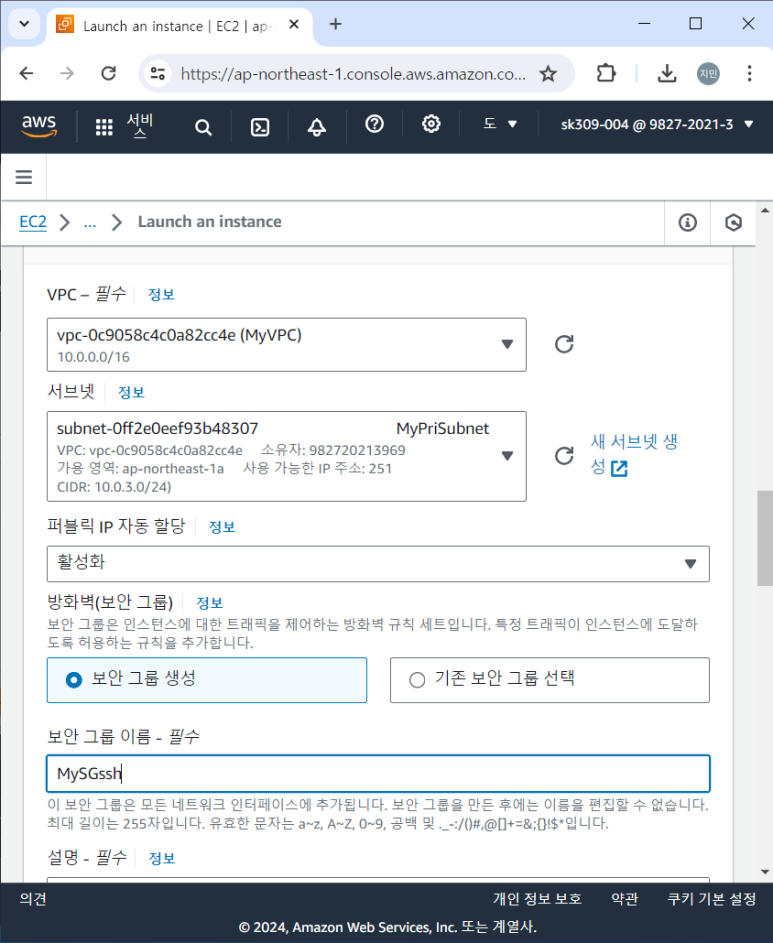
Task: Open the tab search dropdown chevron
Action: 24,24
